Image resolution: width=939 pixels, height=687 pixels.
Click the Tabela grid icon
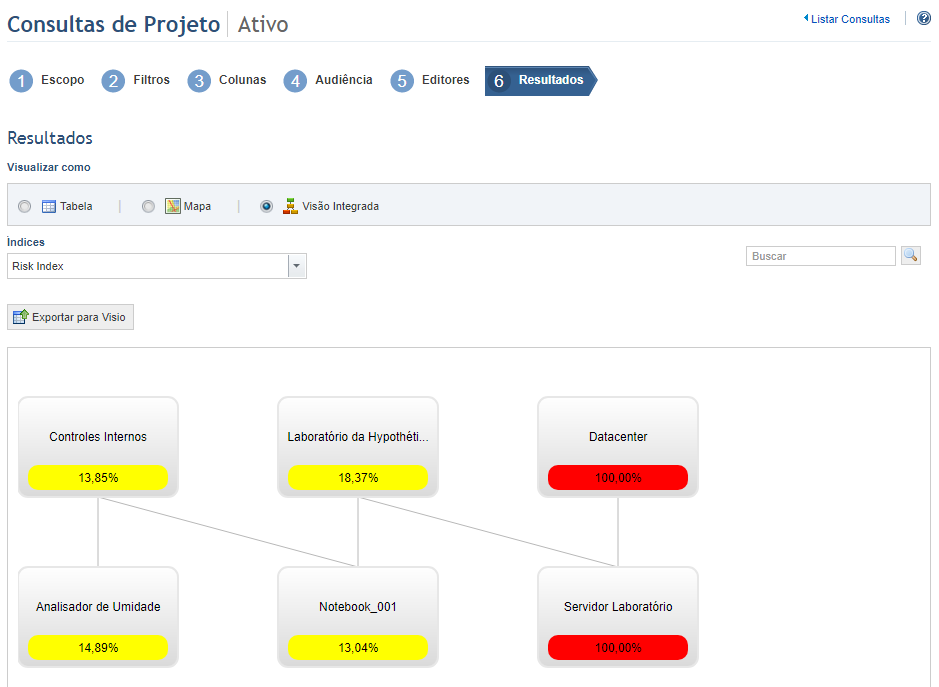(x=49, y=207)
